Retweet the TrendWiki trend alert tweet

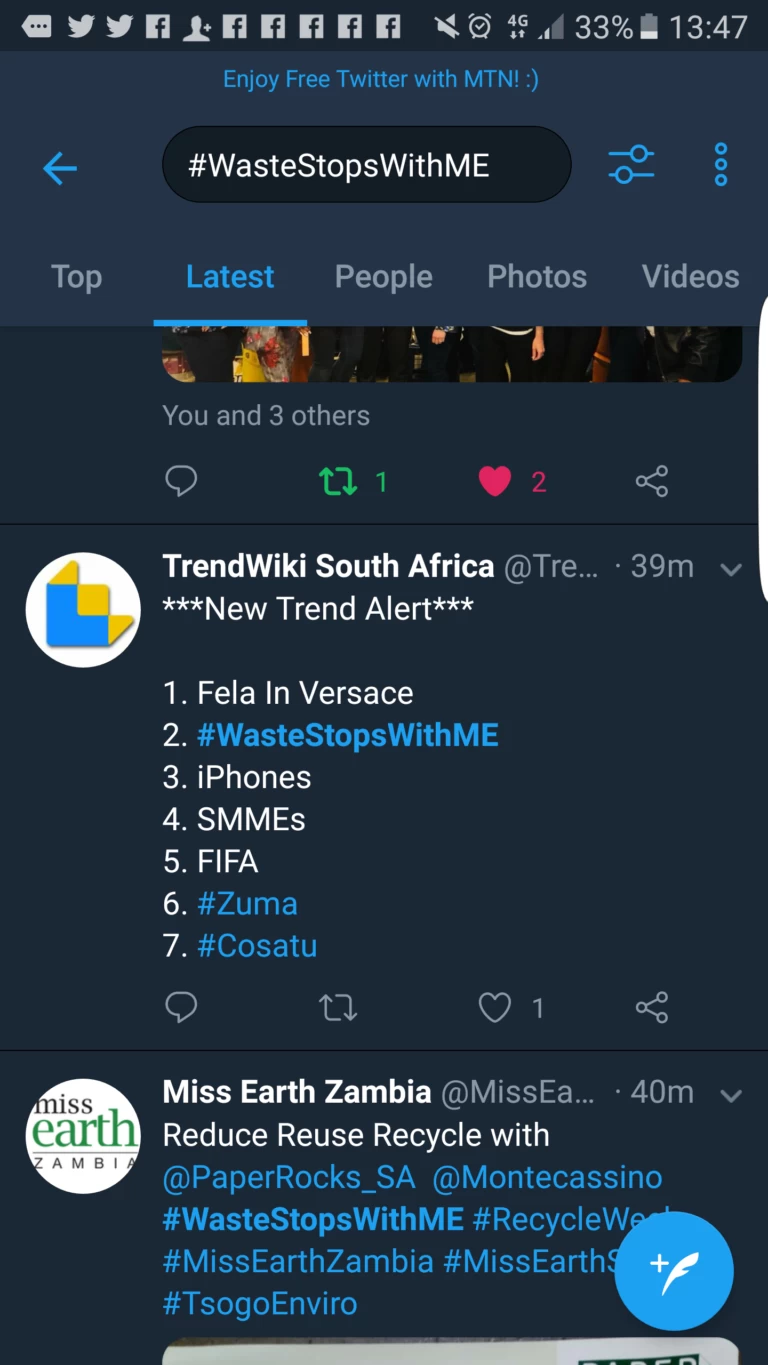[338, 1007]
